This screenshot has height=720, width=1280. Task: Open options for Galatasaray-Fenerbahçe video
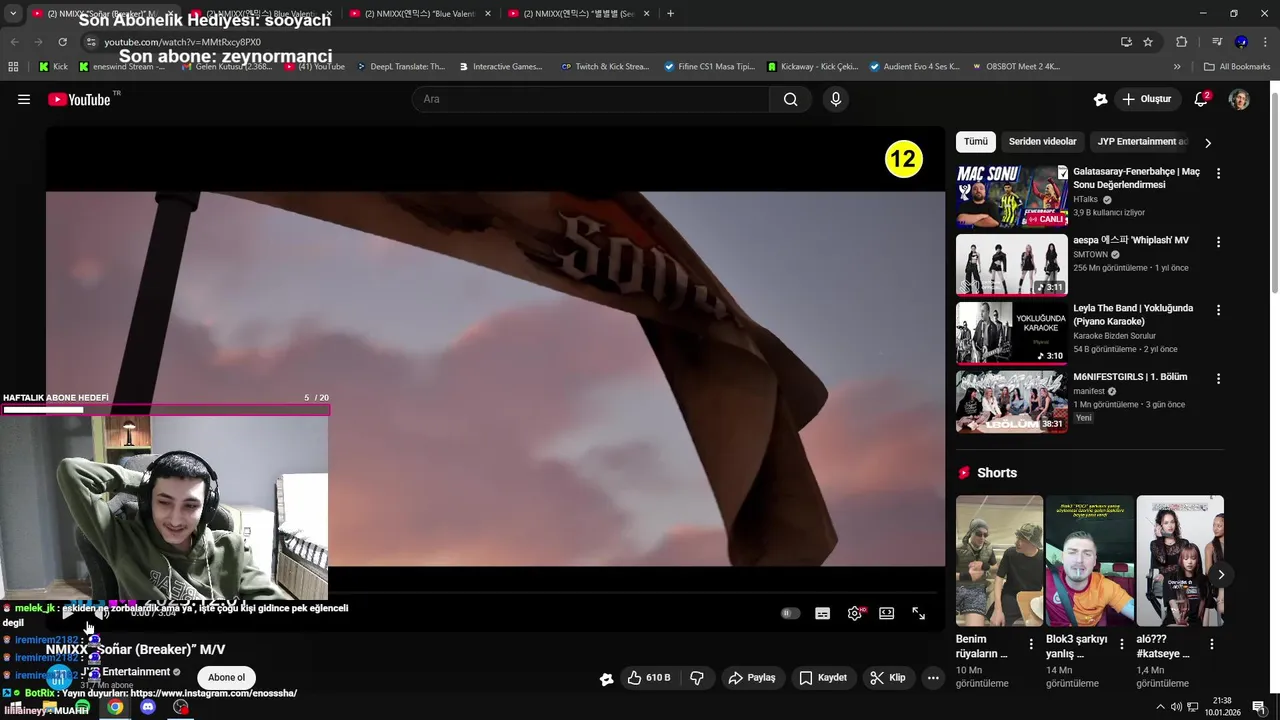pyautogui.click(x=1218, y=173)
